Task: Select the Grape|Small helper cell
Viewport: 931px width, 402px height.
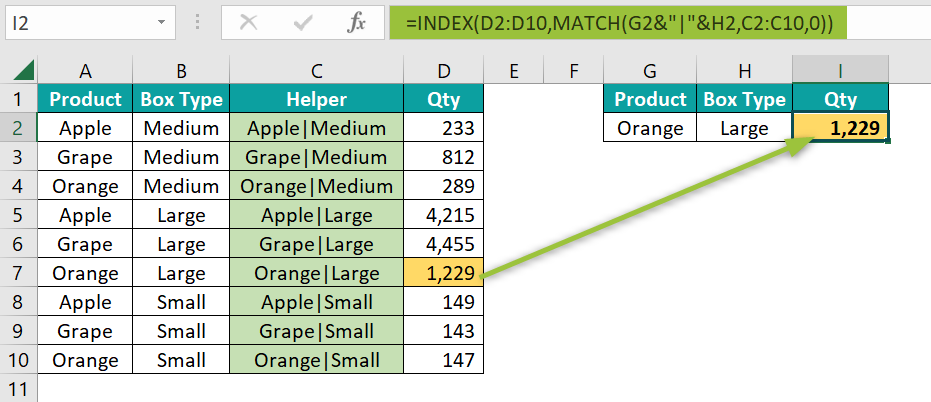Action: pyautogui.click(x=316, y=331)
